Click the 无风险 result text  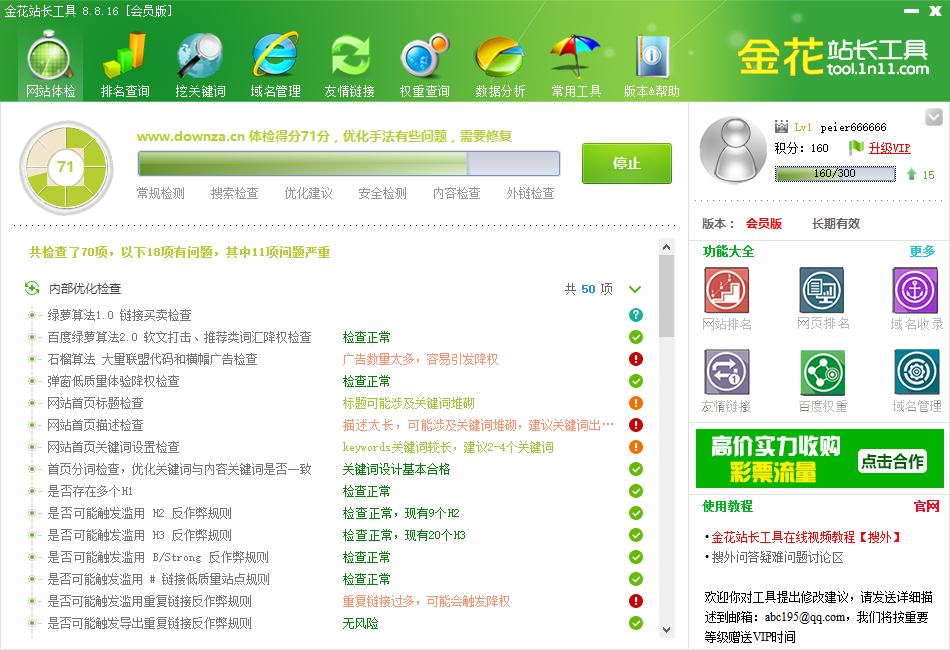360,623
